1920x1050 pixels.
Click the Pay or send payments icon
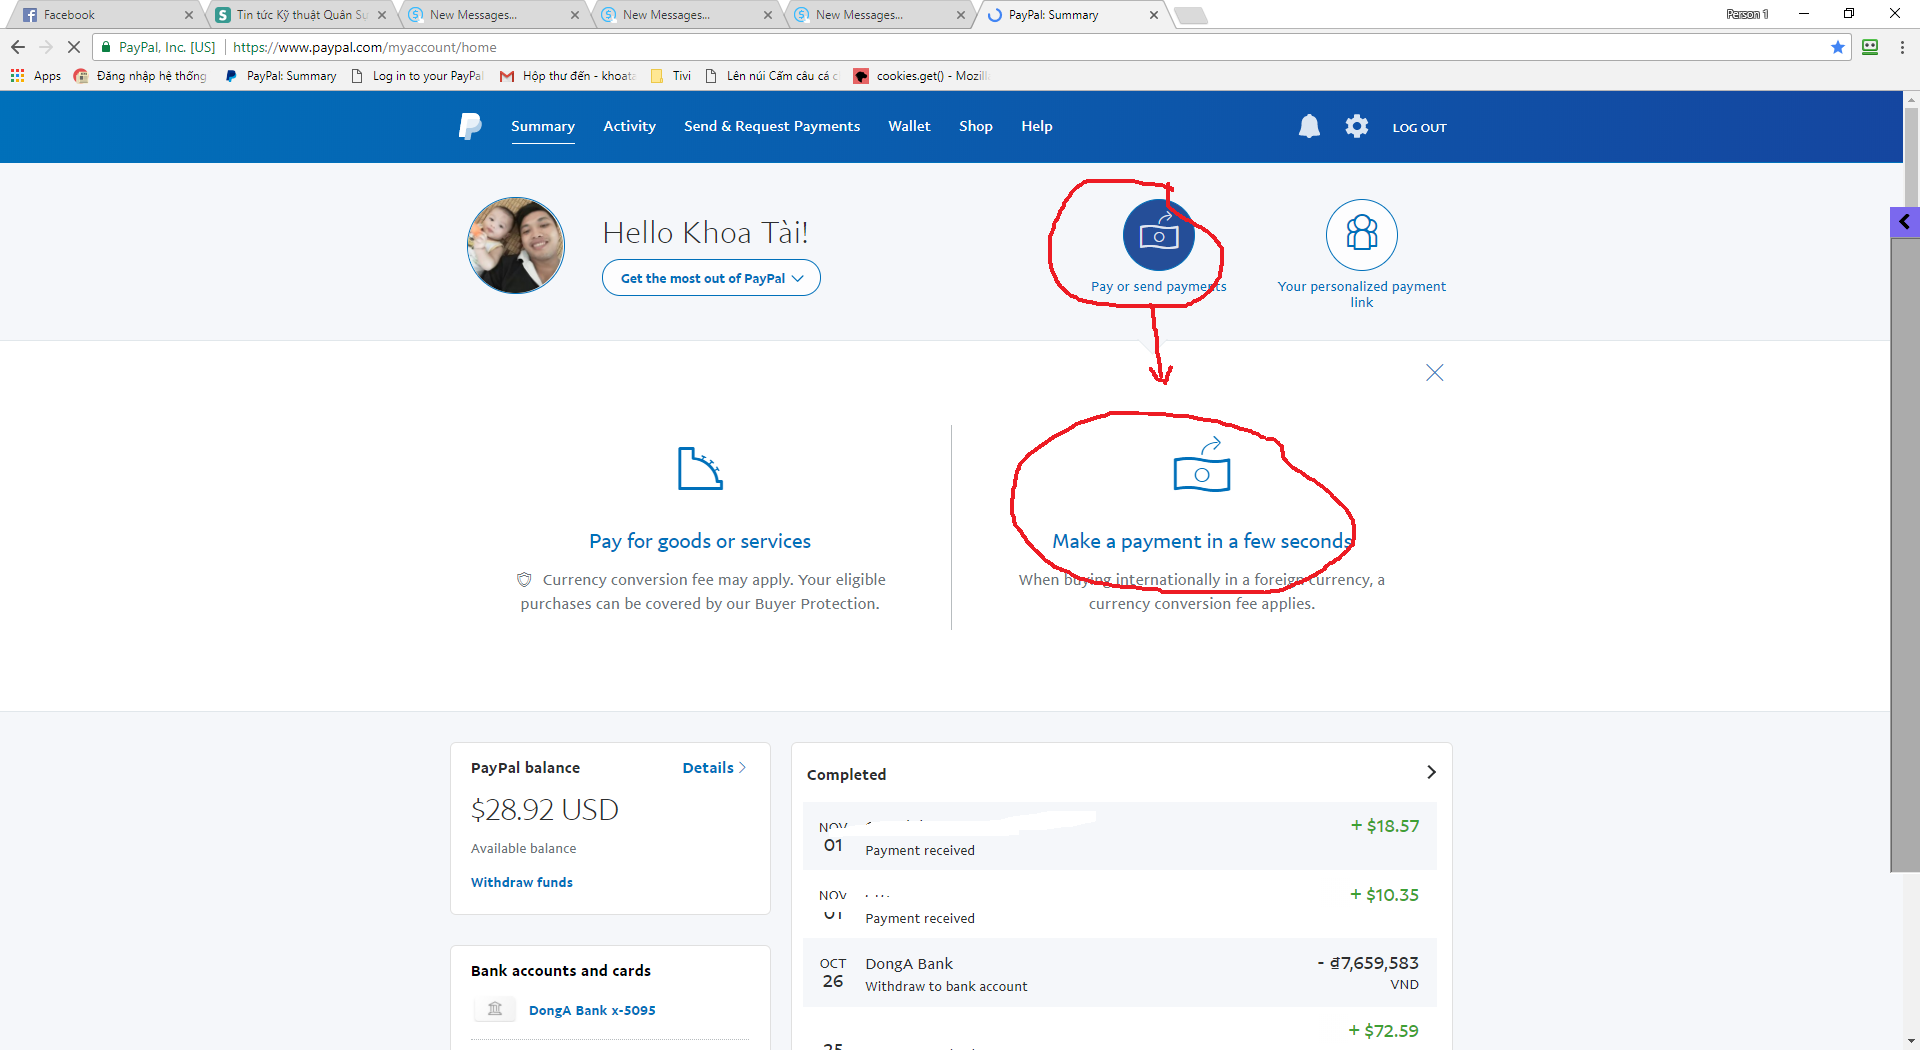[1159, 235]
